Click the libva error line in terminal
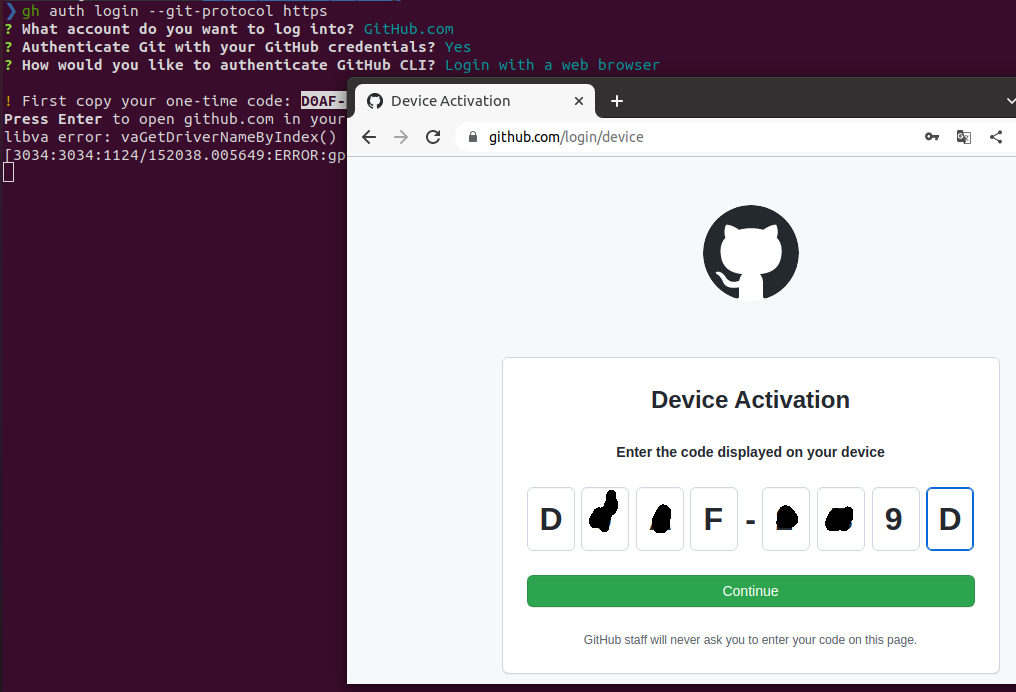 point(171,137)
